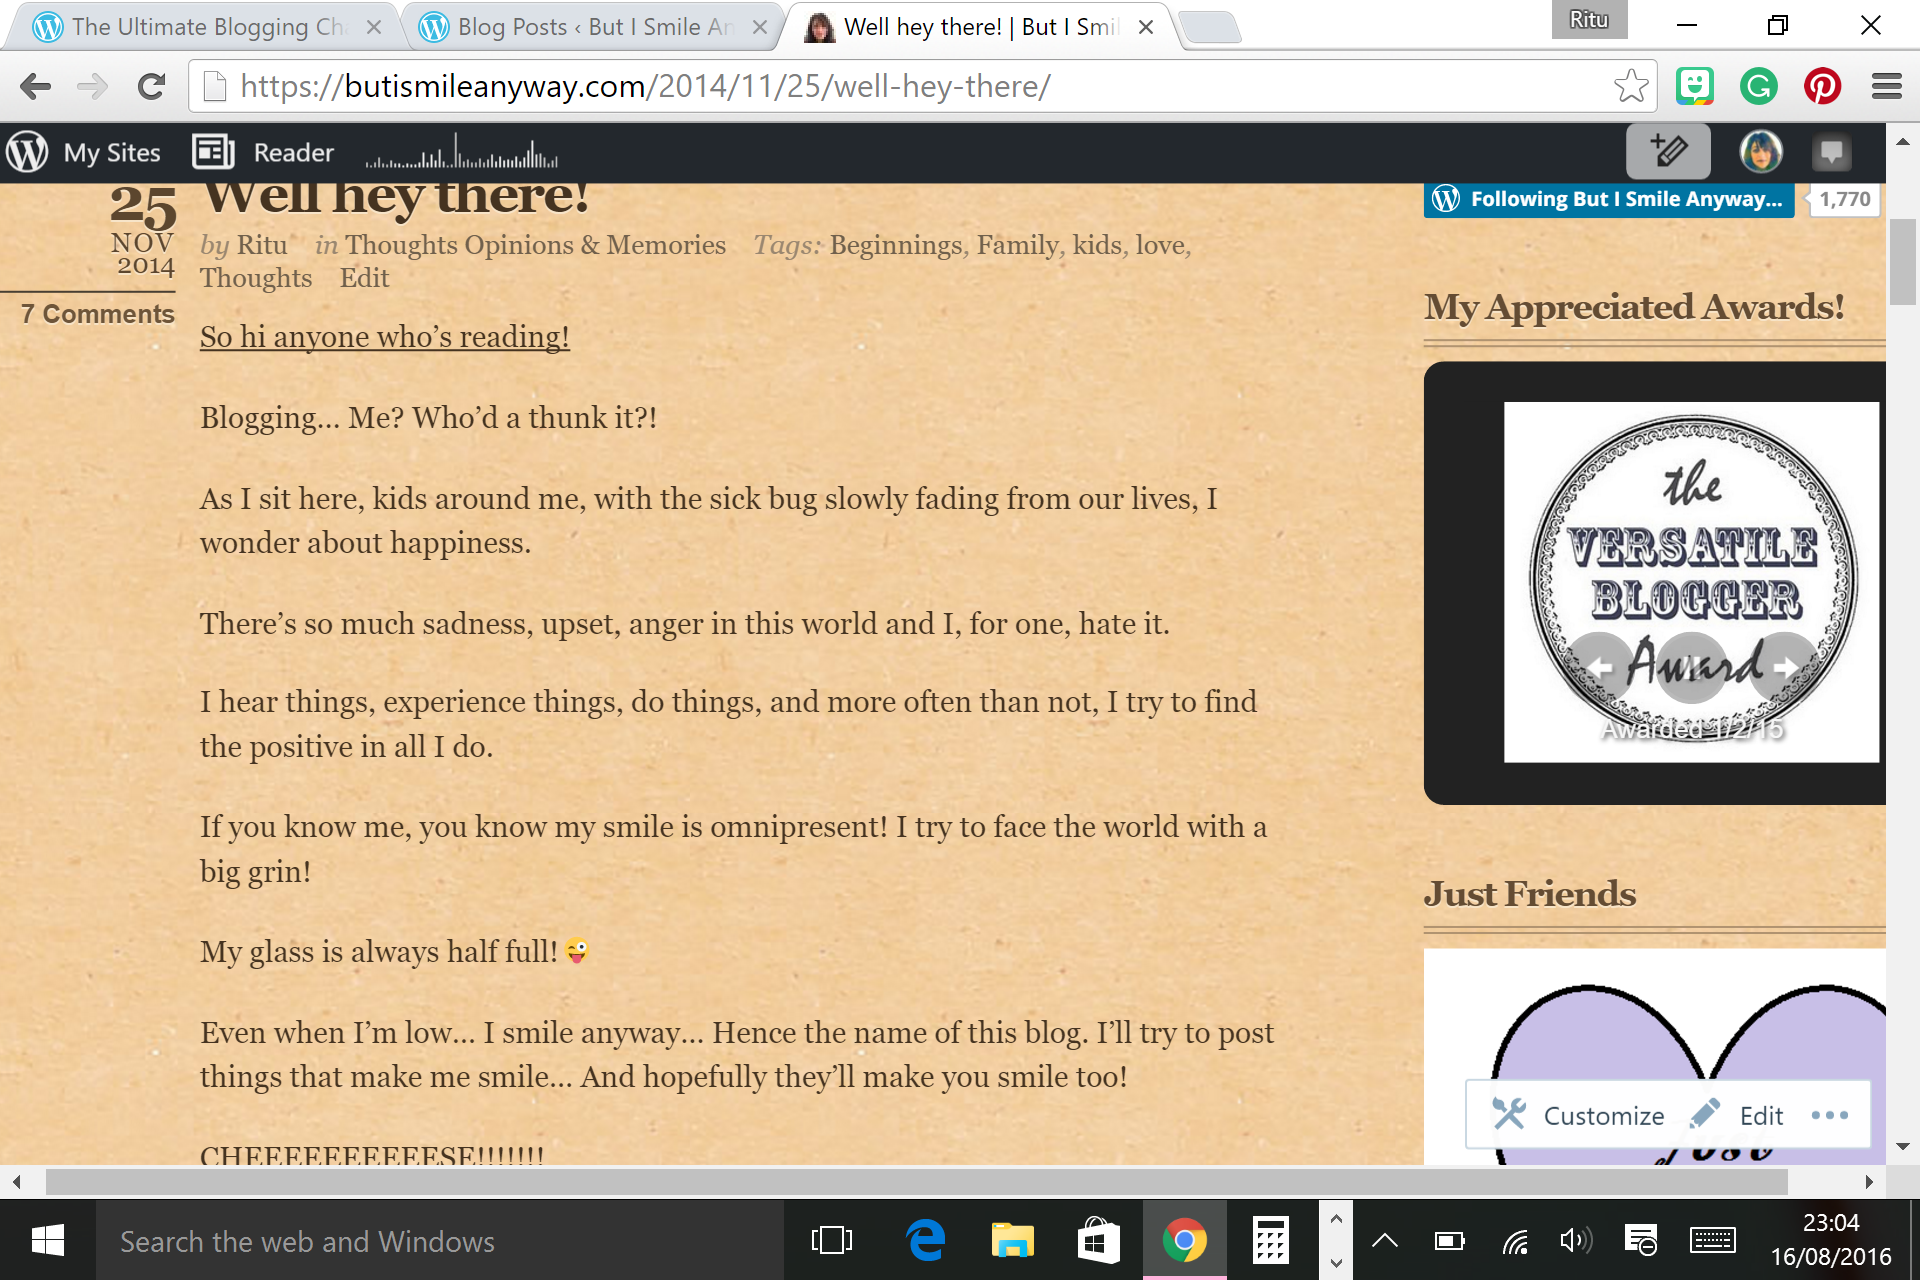
Task: Bookmark this page with the star
Action: coord(1632,86)
